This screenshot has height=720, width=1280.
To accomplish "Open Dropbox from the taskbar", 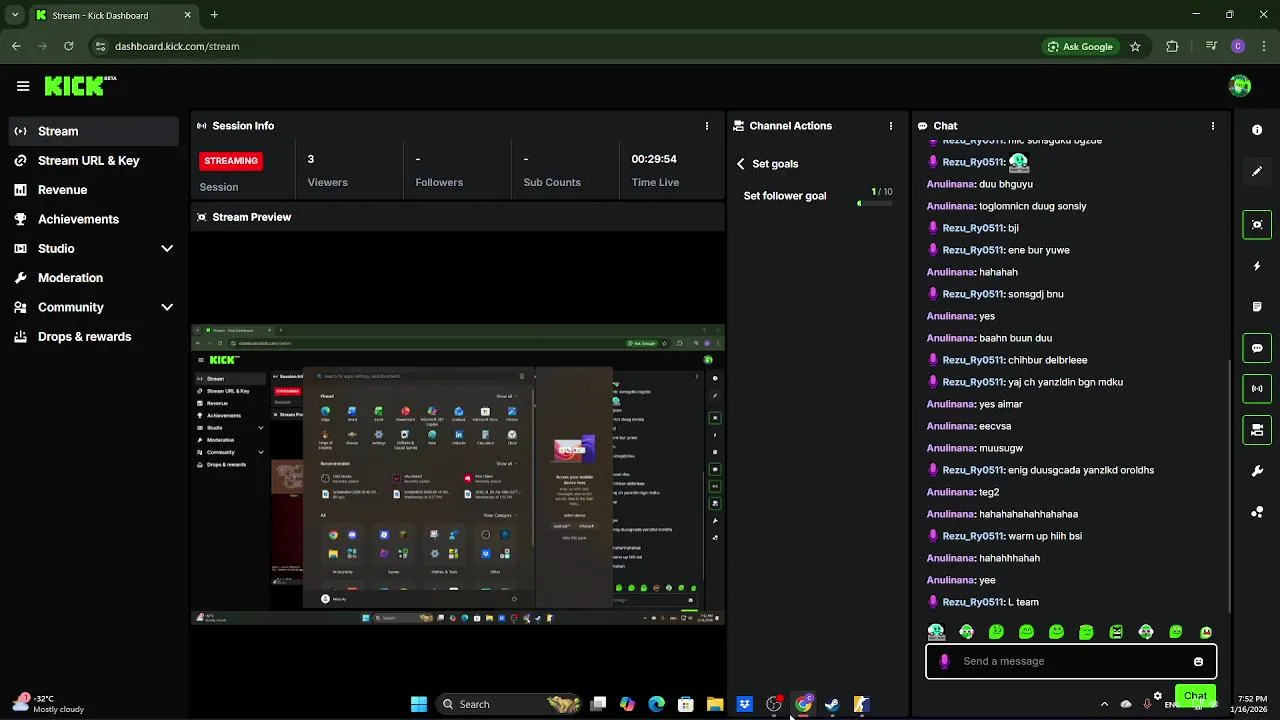I will 744,704.
